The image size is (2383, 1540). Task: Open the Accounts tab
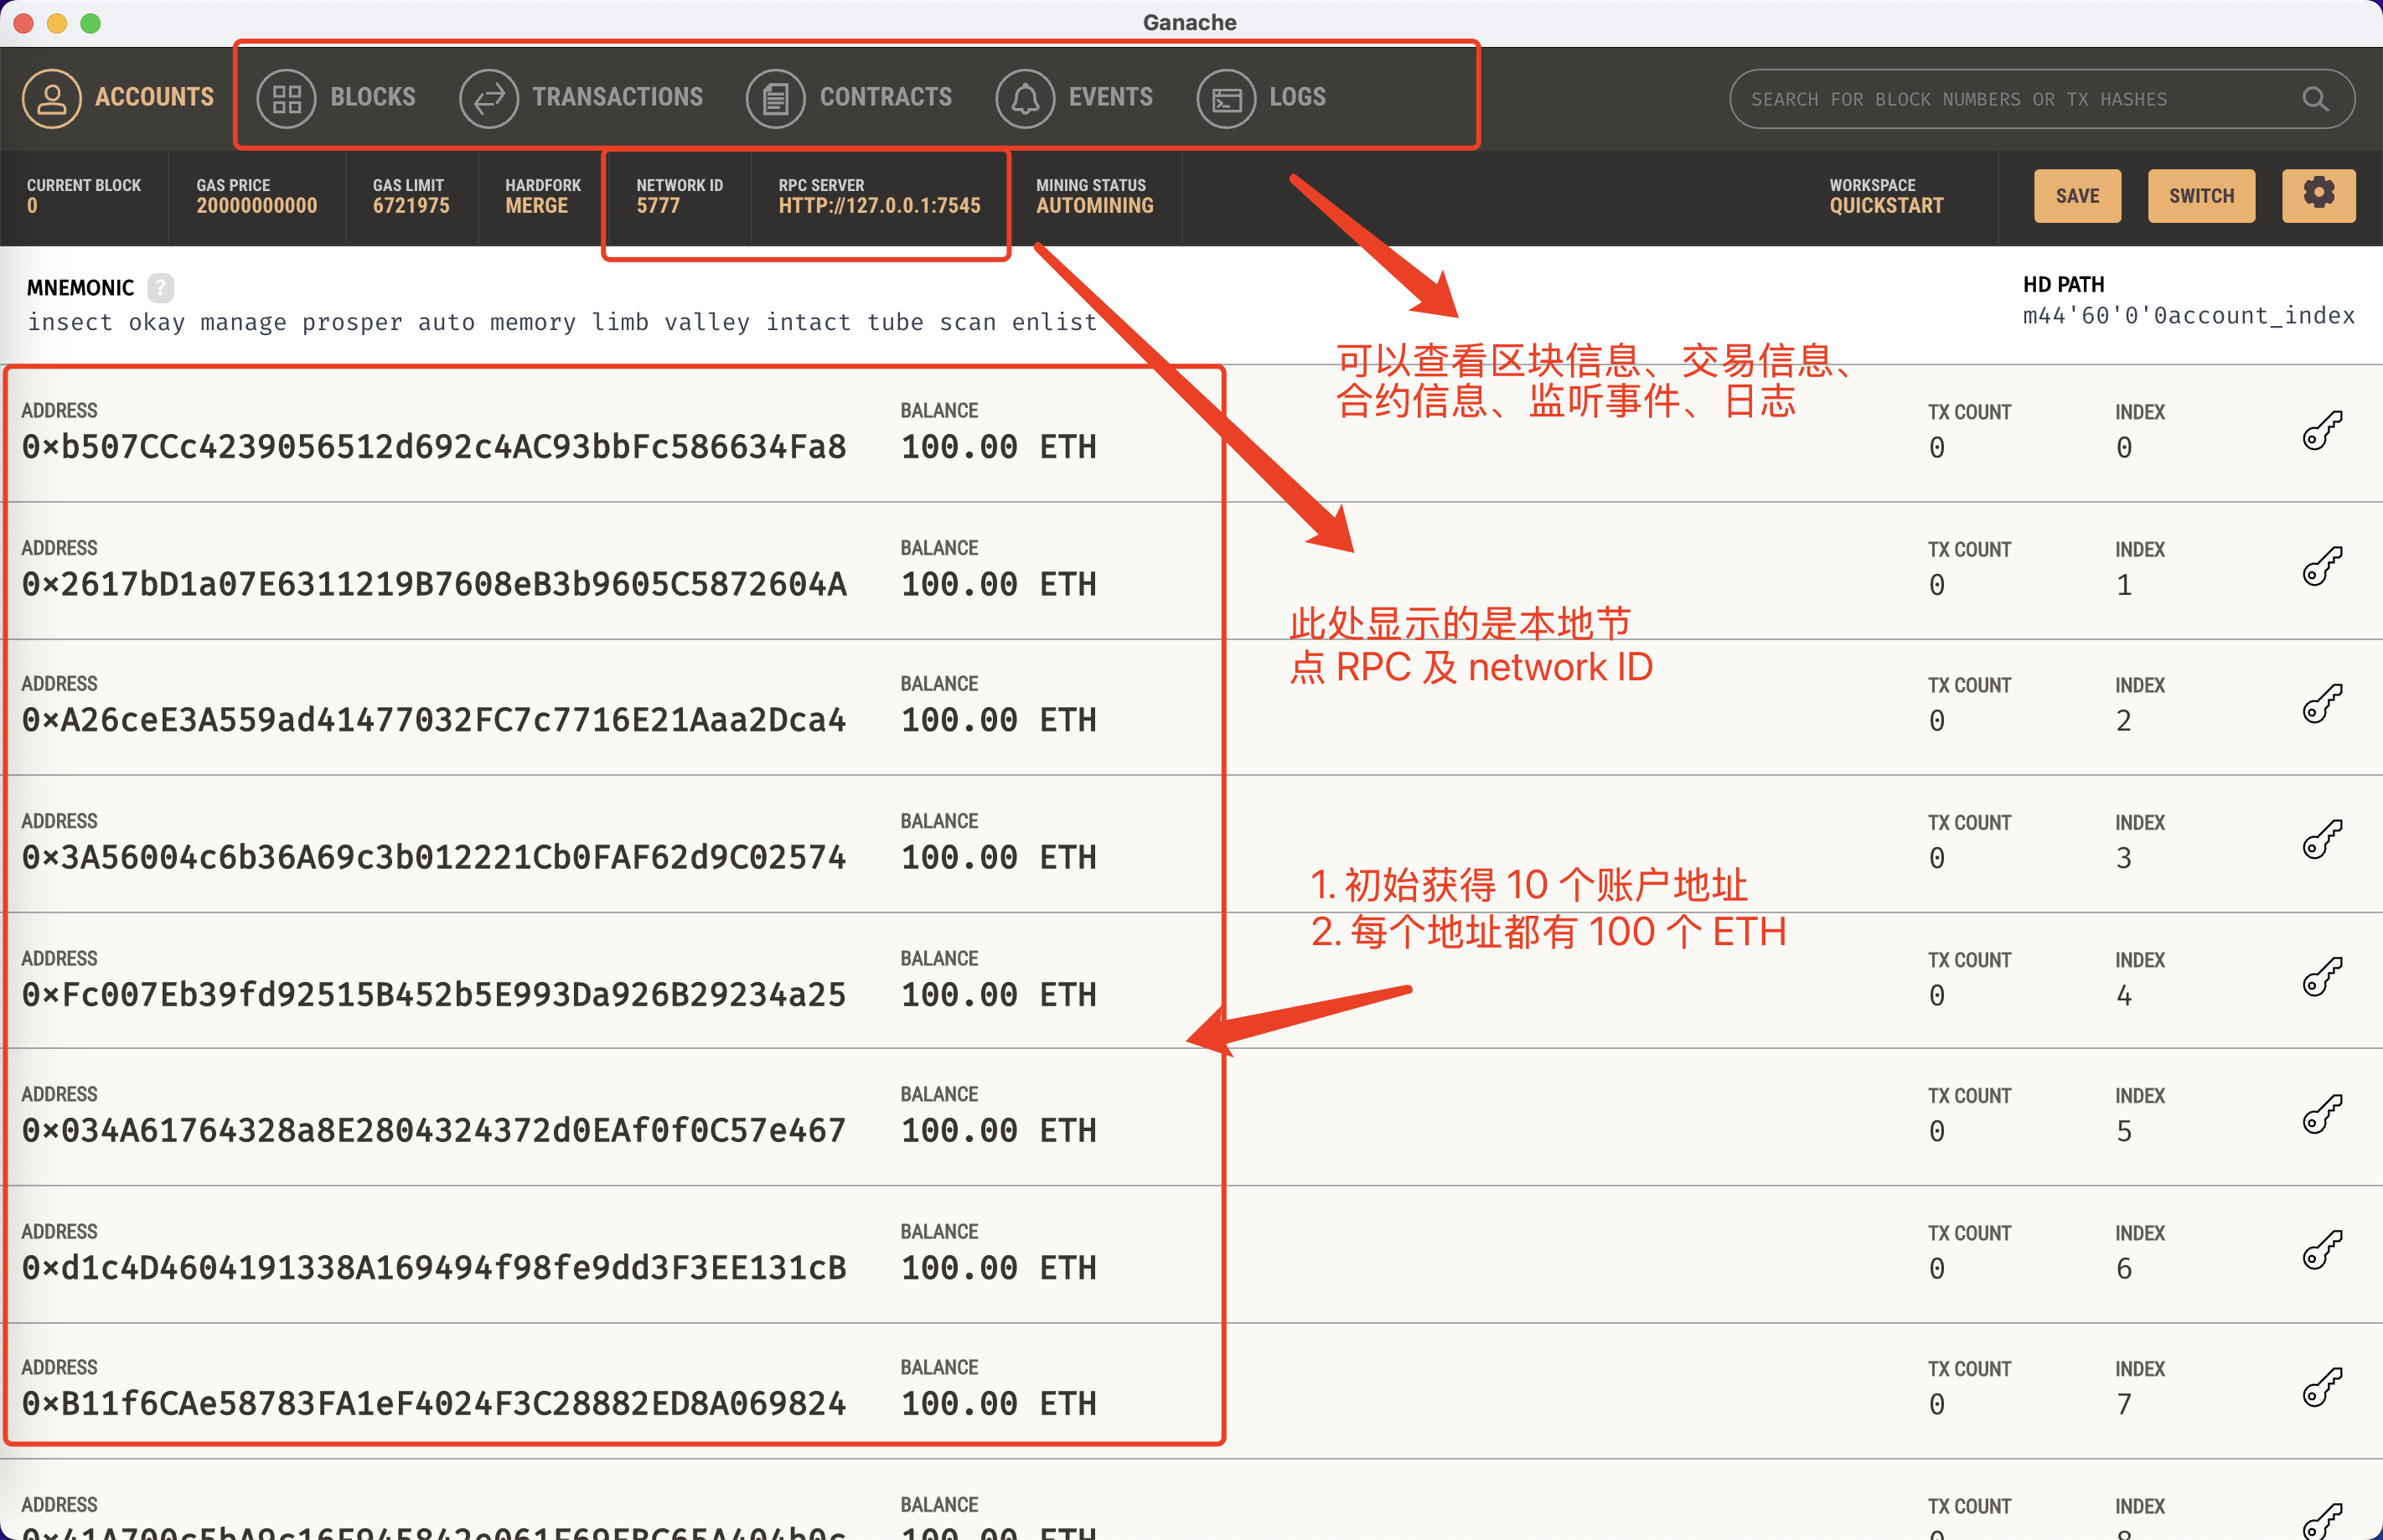tap(118, 98)
